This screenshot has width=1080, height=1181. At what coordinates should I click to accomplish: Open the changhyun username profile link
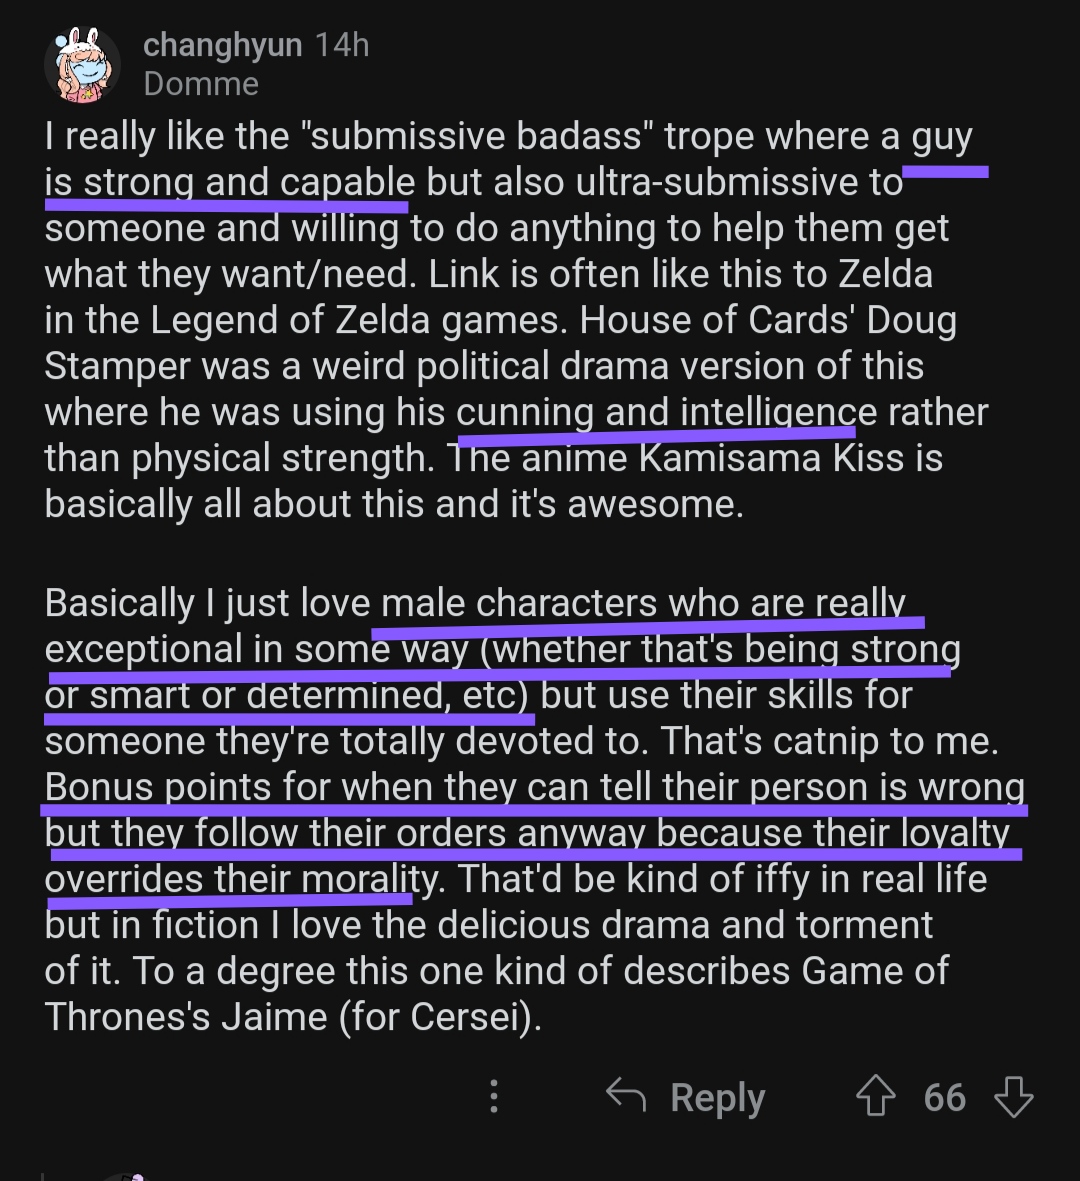click(223, 45)
